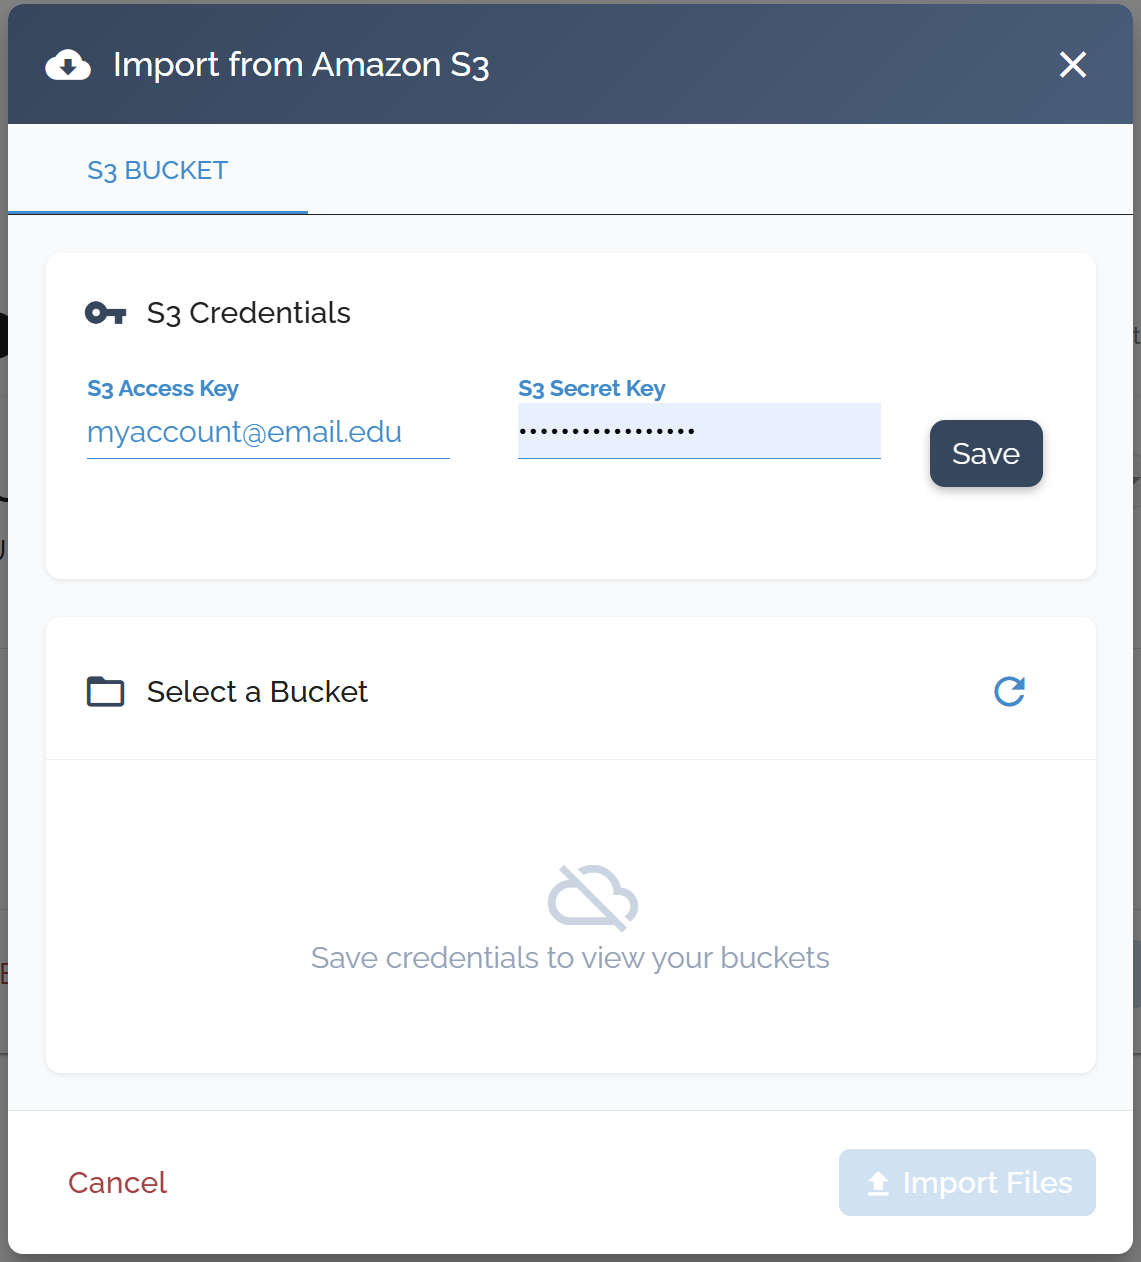Click the crossed-out cloud icon

click(x=592, y=897)
